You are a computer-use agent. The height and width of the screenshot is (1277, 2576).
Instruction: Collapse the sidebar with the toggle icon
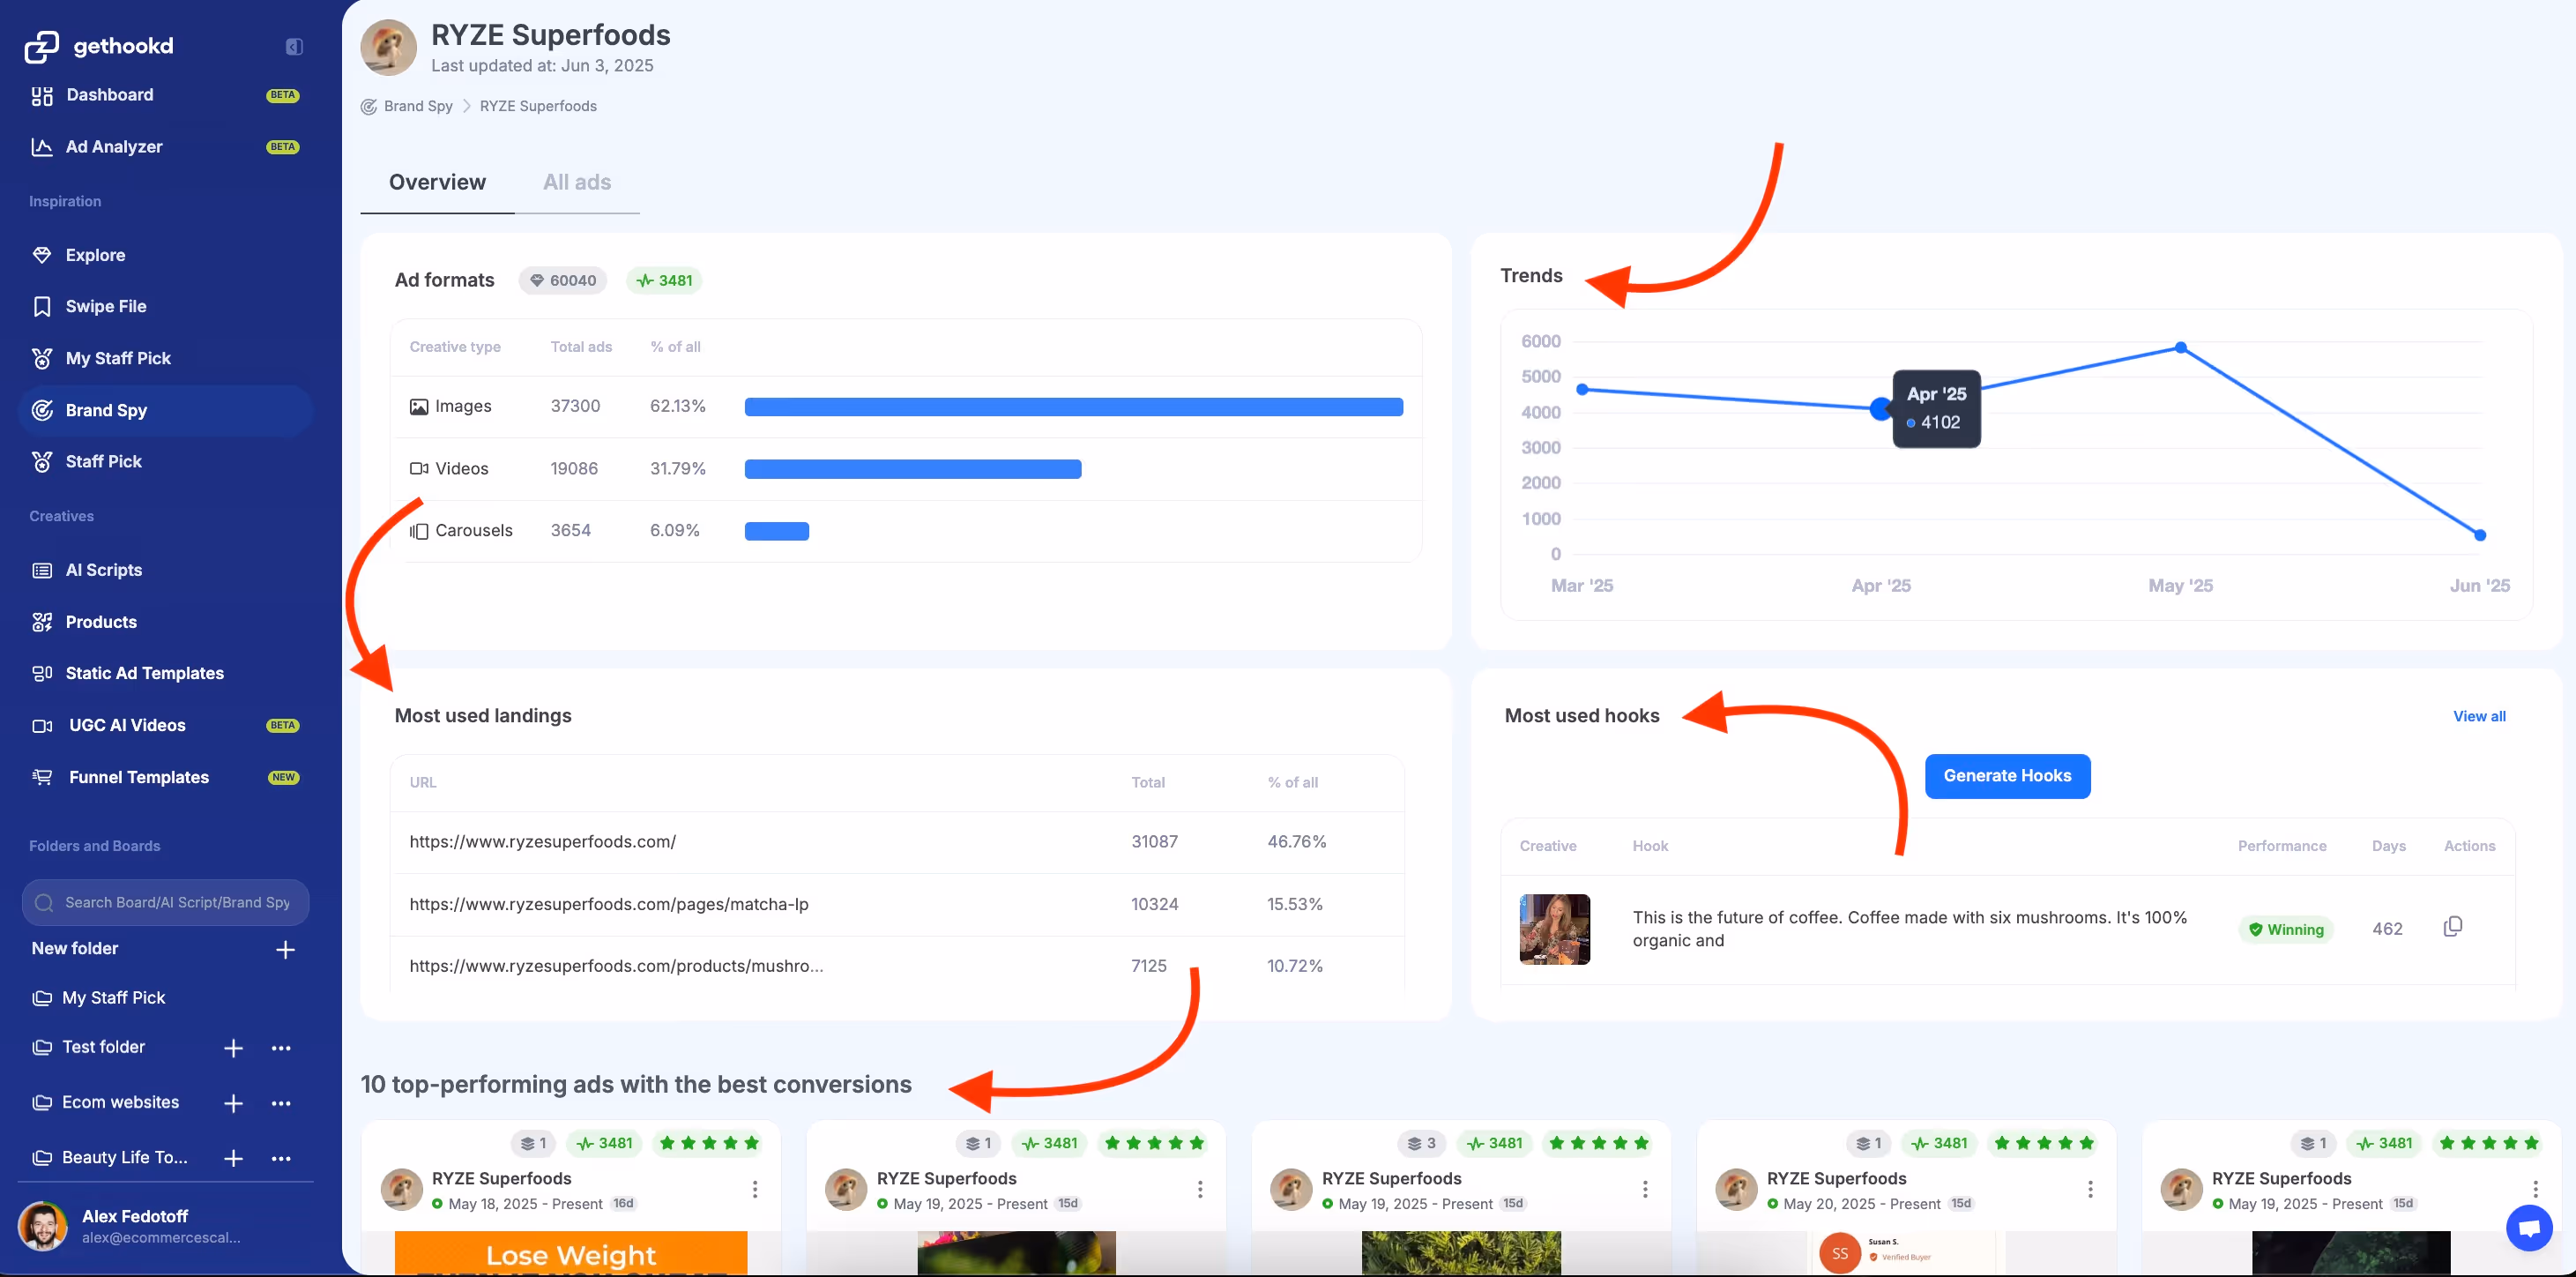click(294, 47)
